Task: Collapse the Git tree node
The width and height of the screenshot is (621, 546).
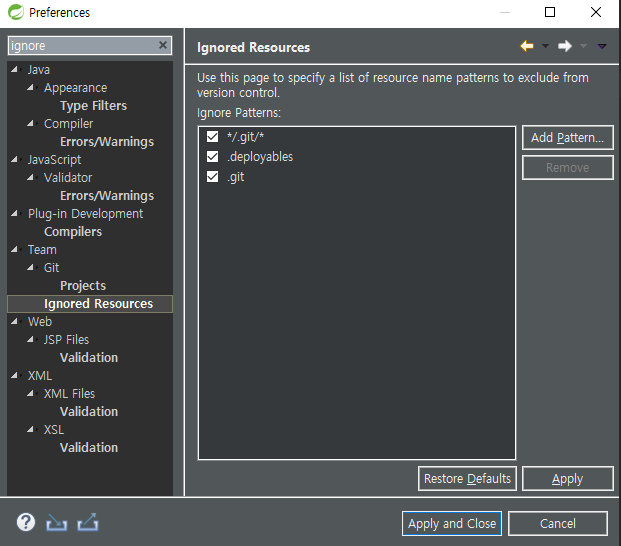Action: click(30, 268)
